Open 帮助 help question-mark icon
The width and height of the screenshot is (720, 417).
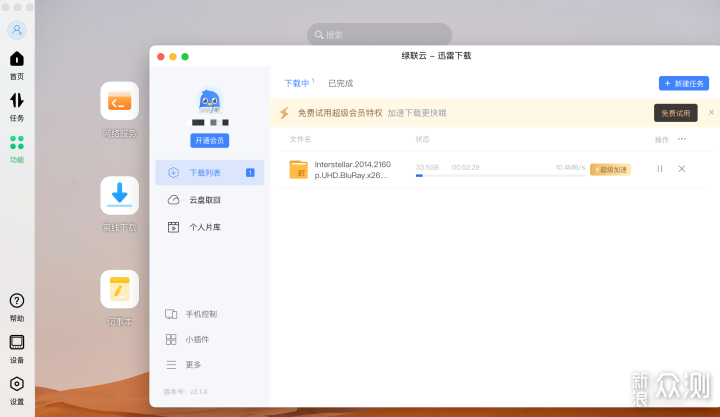17,301
